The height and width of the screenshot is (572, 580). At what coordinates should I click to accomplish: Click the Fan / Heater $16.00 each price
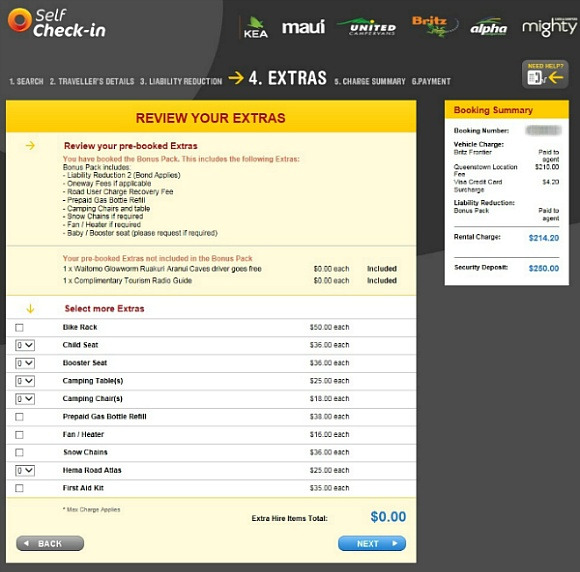[x=329, y=435]
